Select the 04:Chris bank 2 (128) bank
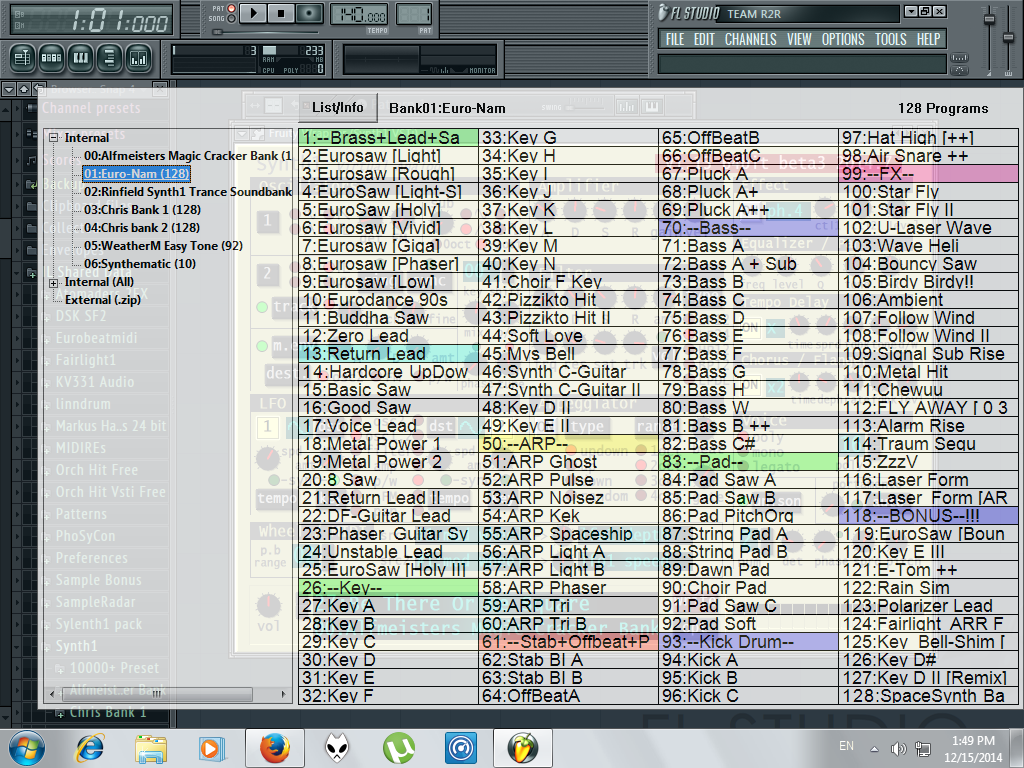1024x768 pixels. click(x=142, y=228)
